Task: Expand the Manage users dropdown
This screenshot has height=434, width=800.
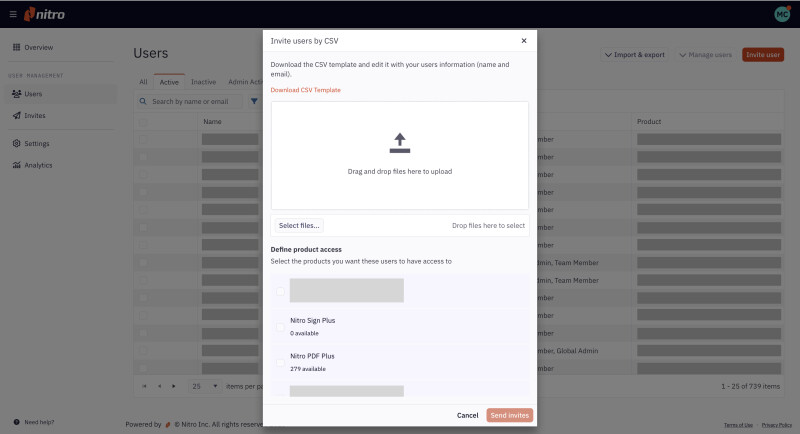Action: pyautogui.click(x=706, y=55)
